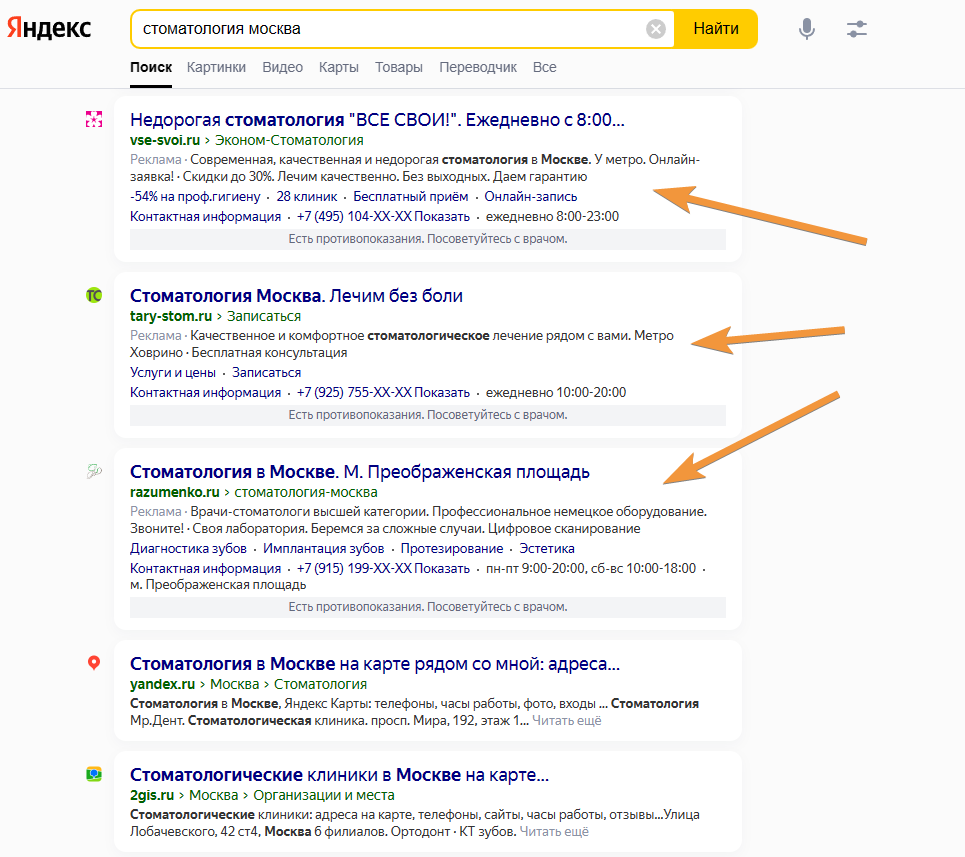Open the стоматология-москва breadcrumb link
Screen dimensions: 965x857
[306, 492]
